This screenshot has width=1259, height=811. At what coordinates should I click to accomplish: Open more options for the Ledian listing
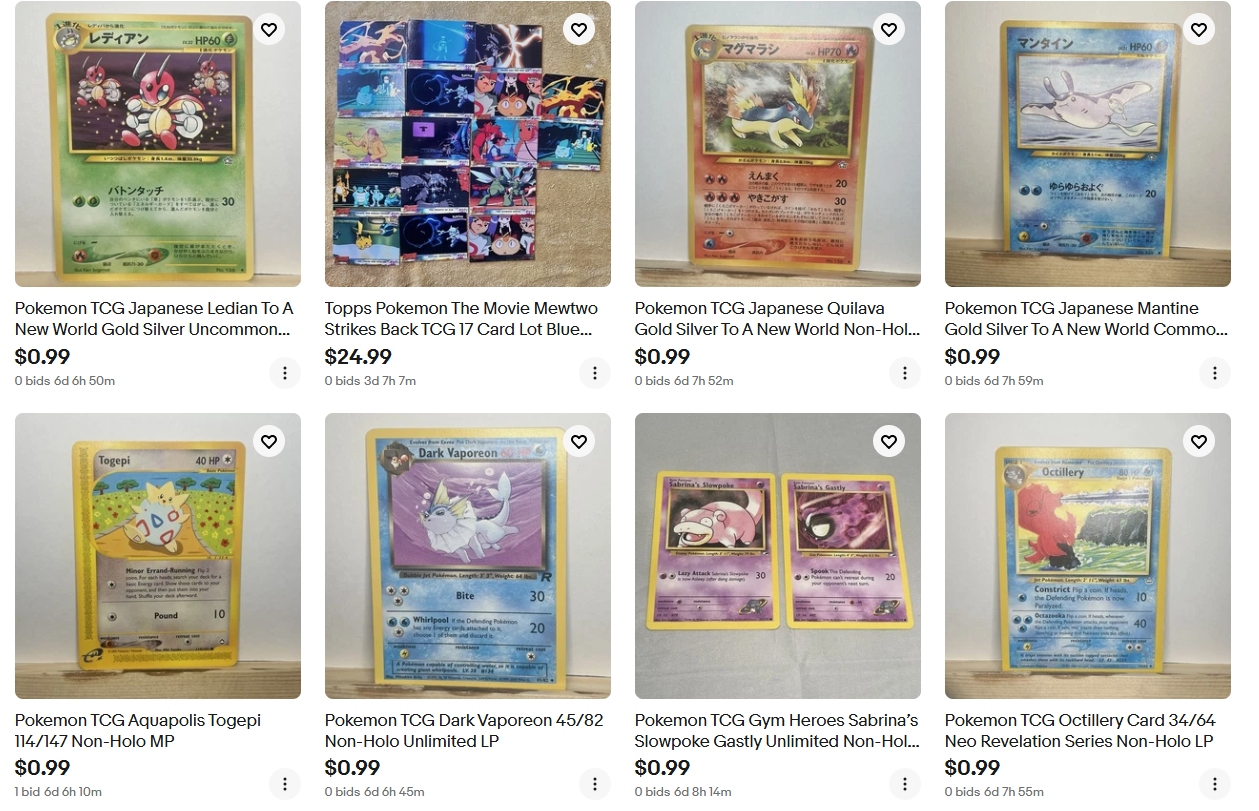pos(285,373)
